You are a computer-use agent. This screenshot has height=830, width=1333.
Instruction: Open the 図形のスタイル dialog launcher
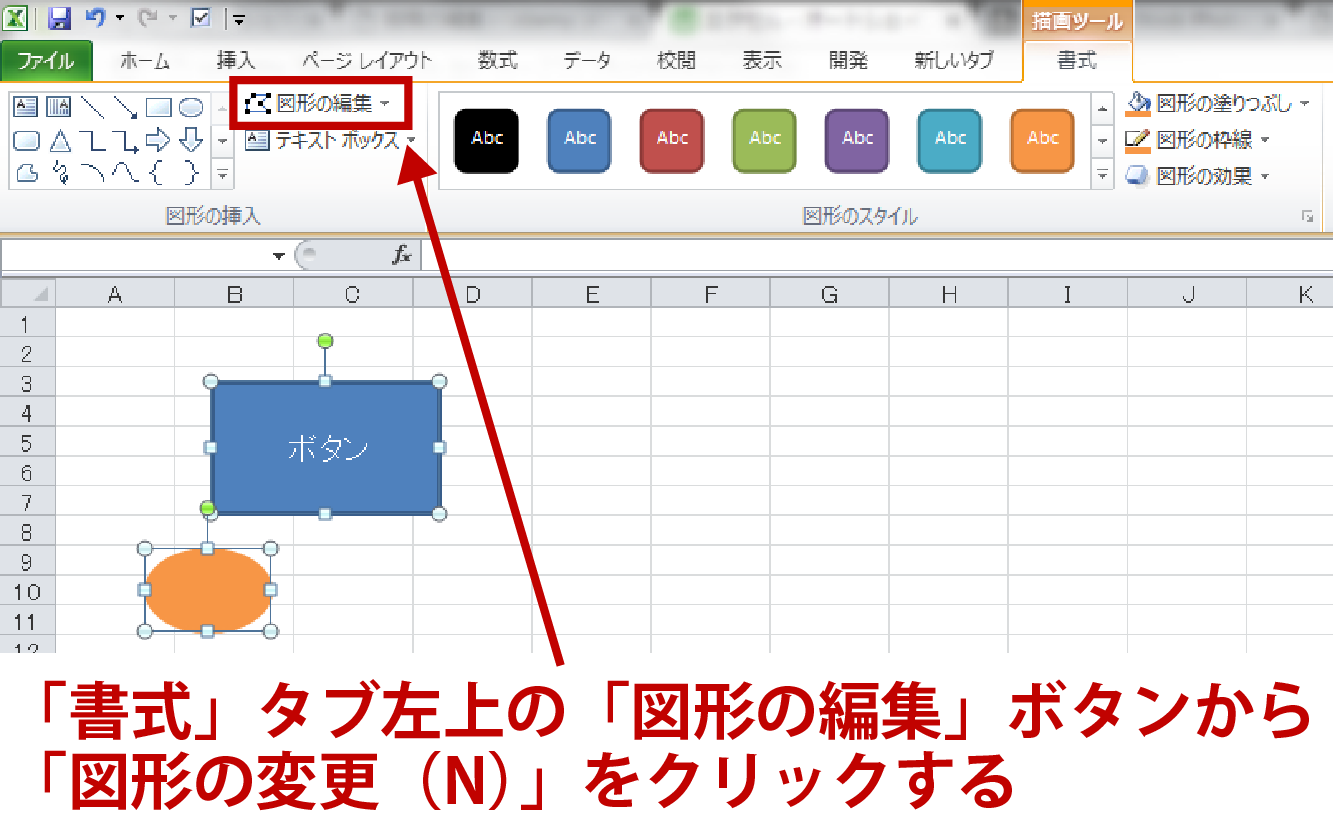pyautogui.click(x=1307, y=216)
